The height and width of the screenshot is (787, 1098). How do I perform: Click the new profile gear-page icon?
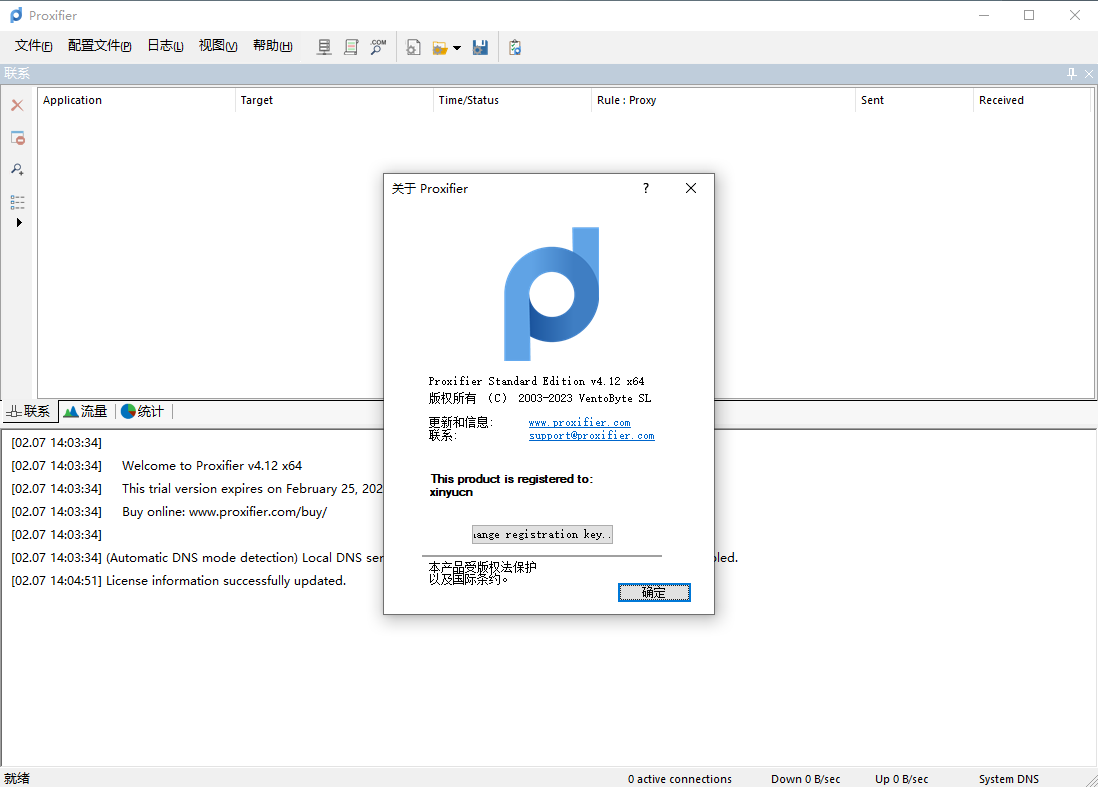pyautogui.click(x=413, y=47)
